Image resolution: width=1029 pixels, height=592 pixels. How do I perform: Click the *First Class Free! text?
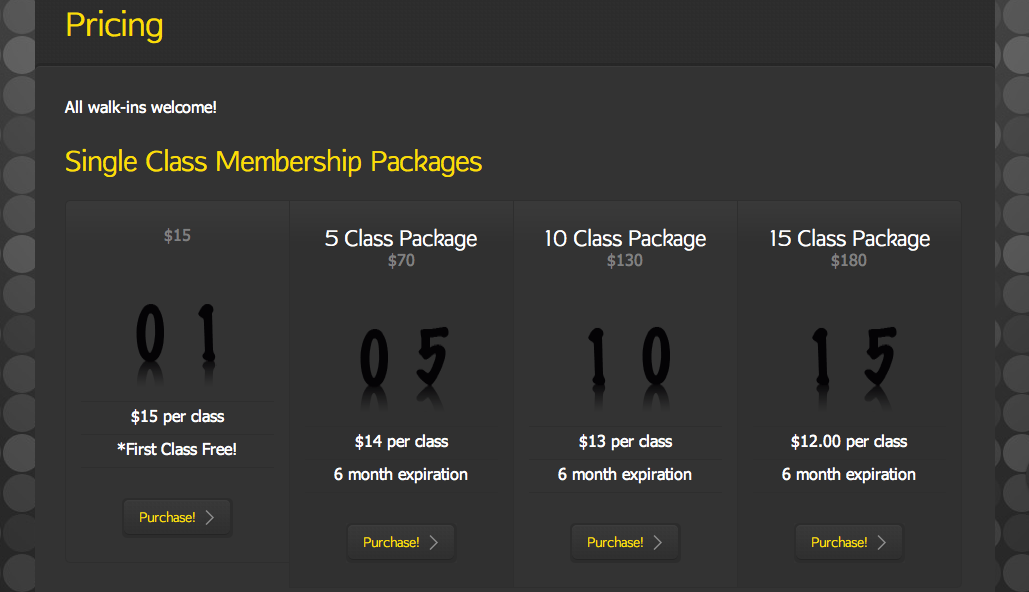pyautogui.click(x=177, y=450)
